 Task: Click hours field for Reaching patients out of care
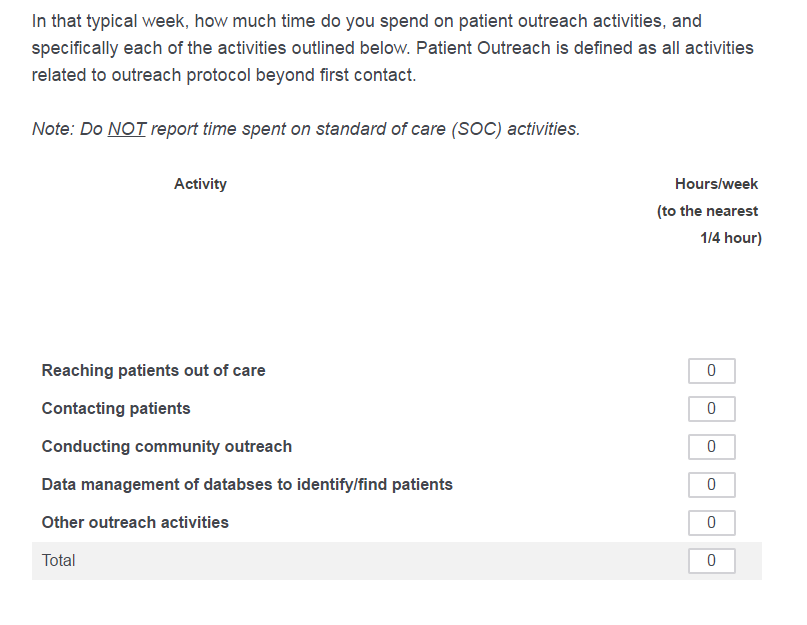point(711,371)
